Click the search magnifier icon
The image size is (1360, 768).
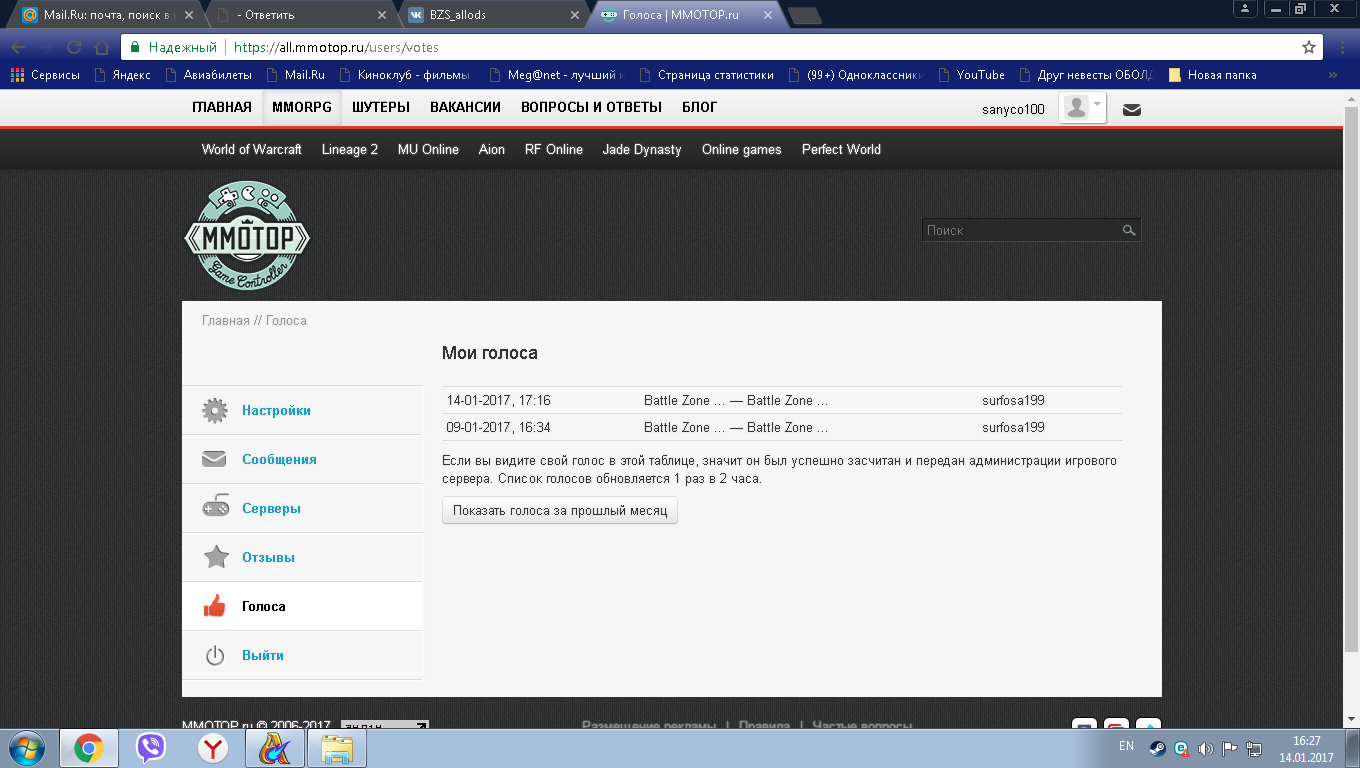[1129, 231]
